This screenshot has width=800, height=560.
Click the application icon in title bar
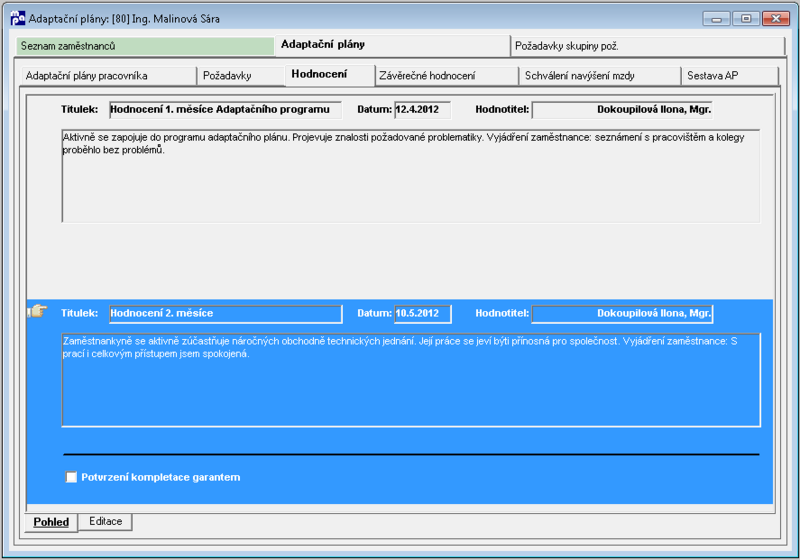coord(17,18)
